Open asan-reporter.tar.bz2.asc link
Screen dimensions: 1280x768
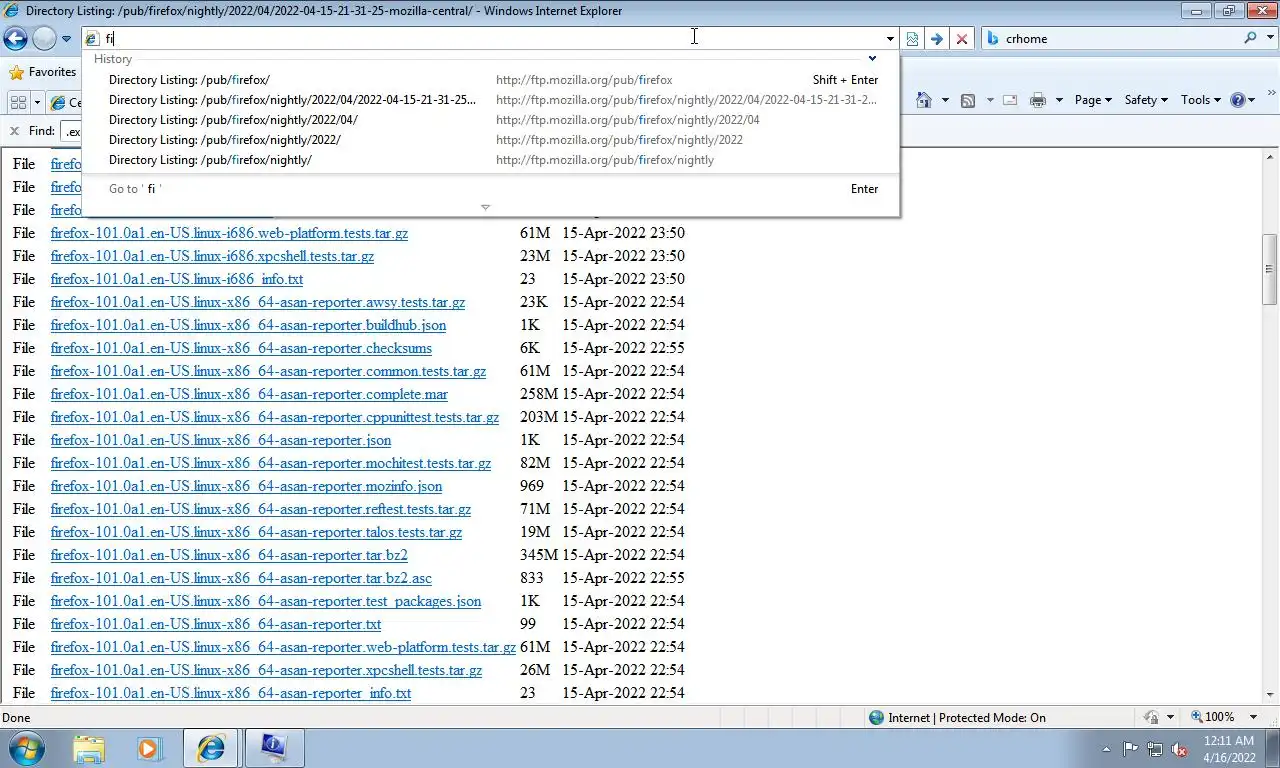(x=241, y=578)
